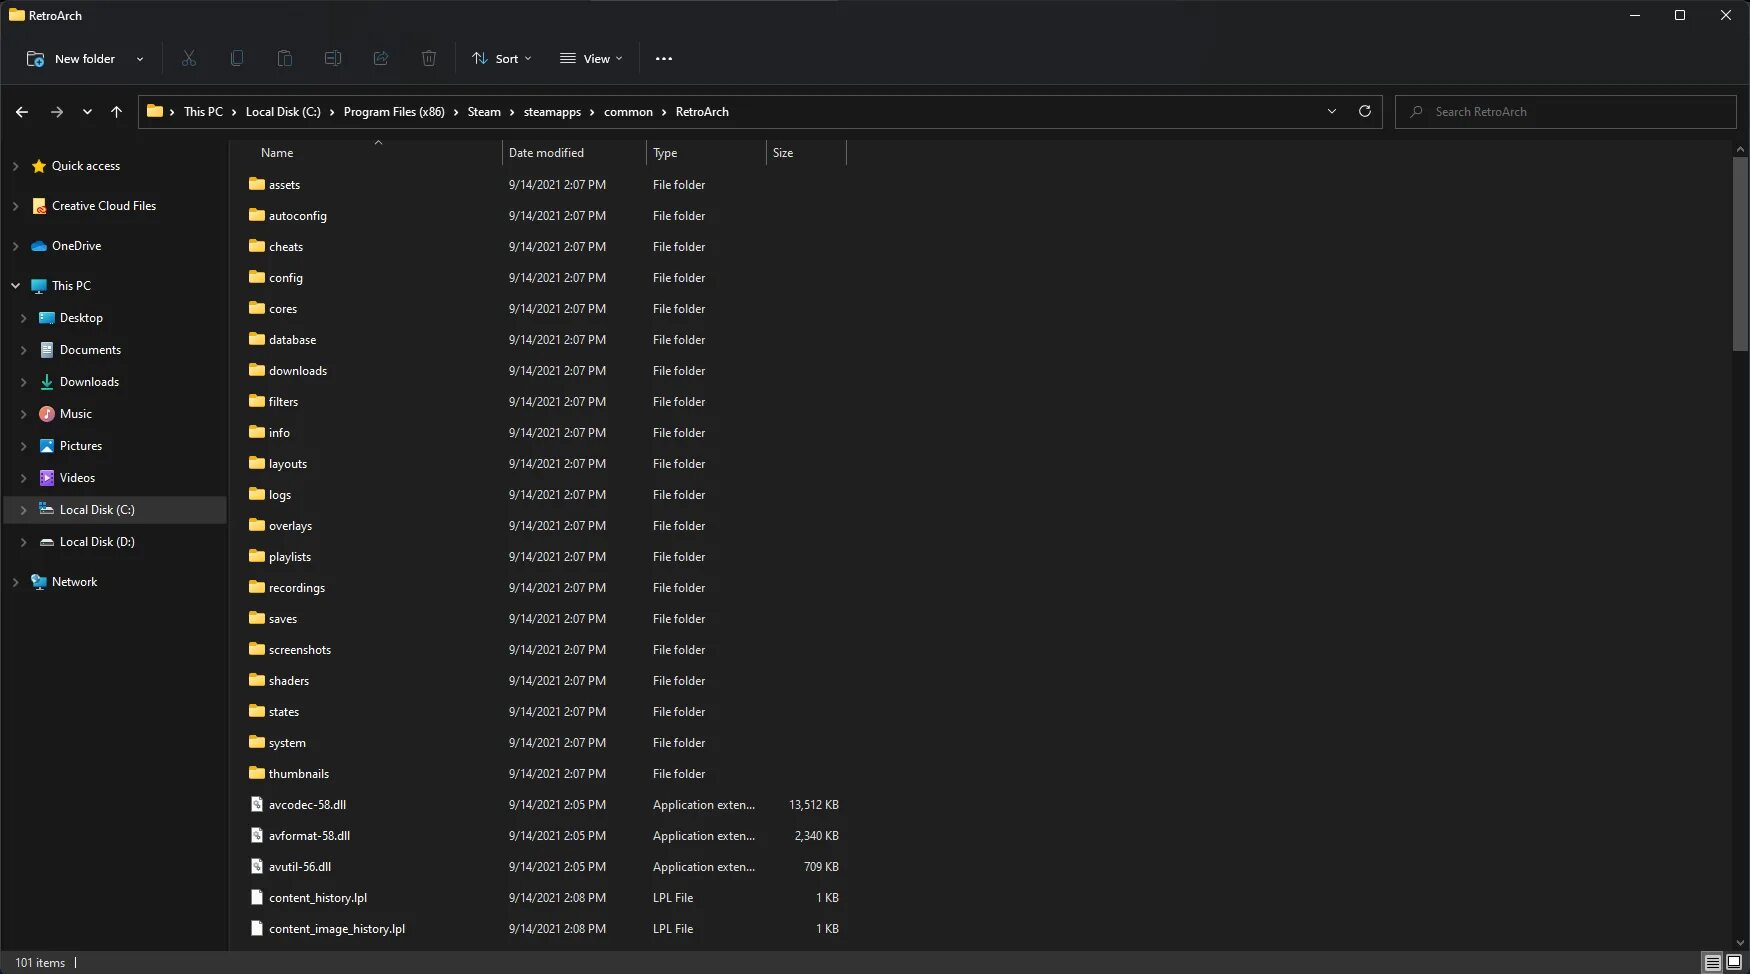Select the avutil-56.dll file
The image size is (1750, 974).
(x=545, y=867)
